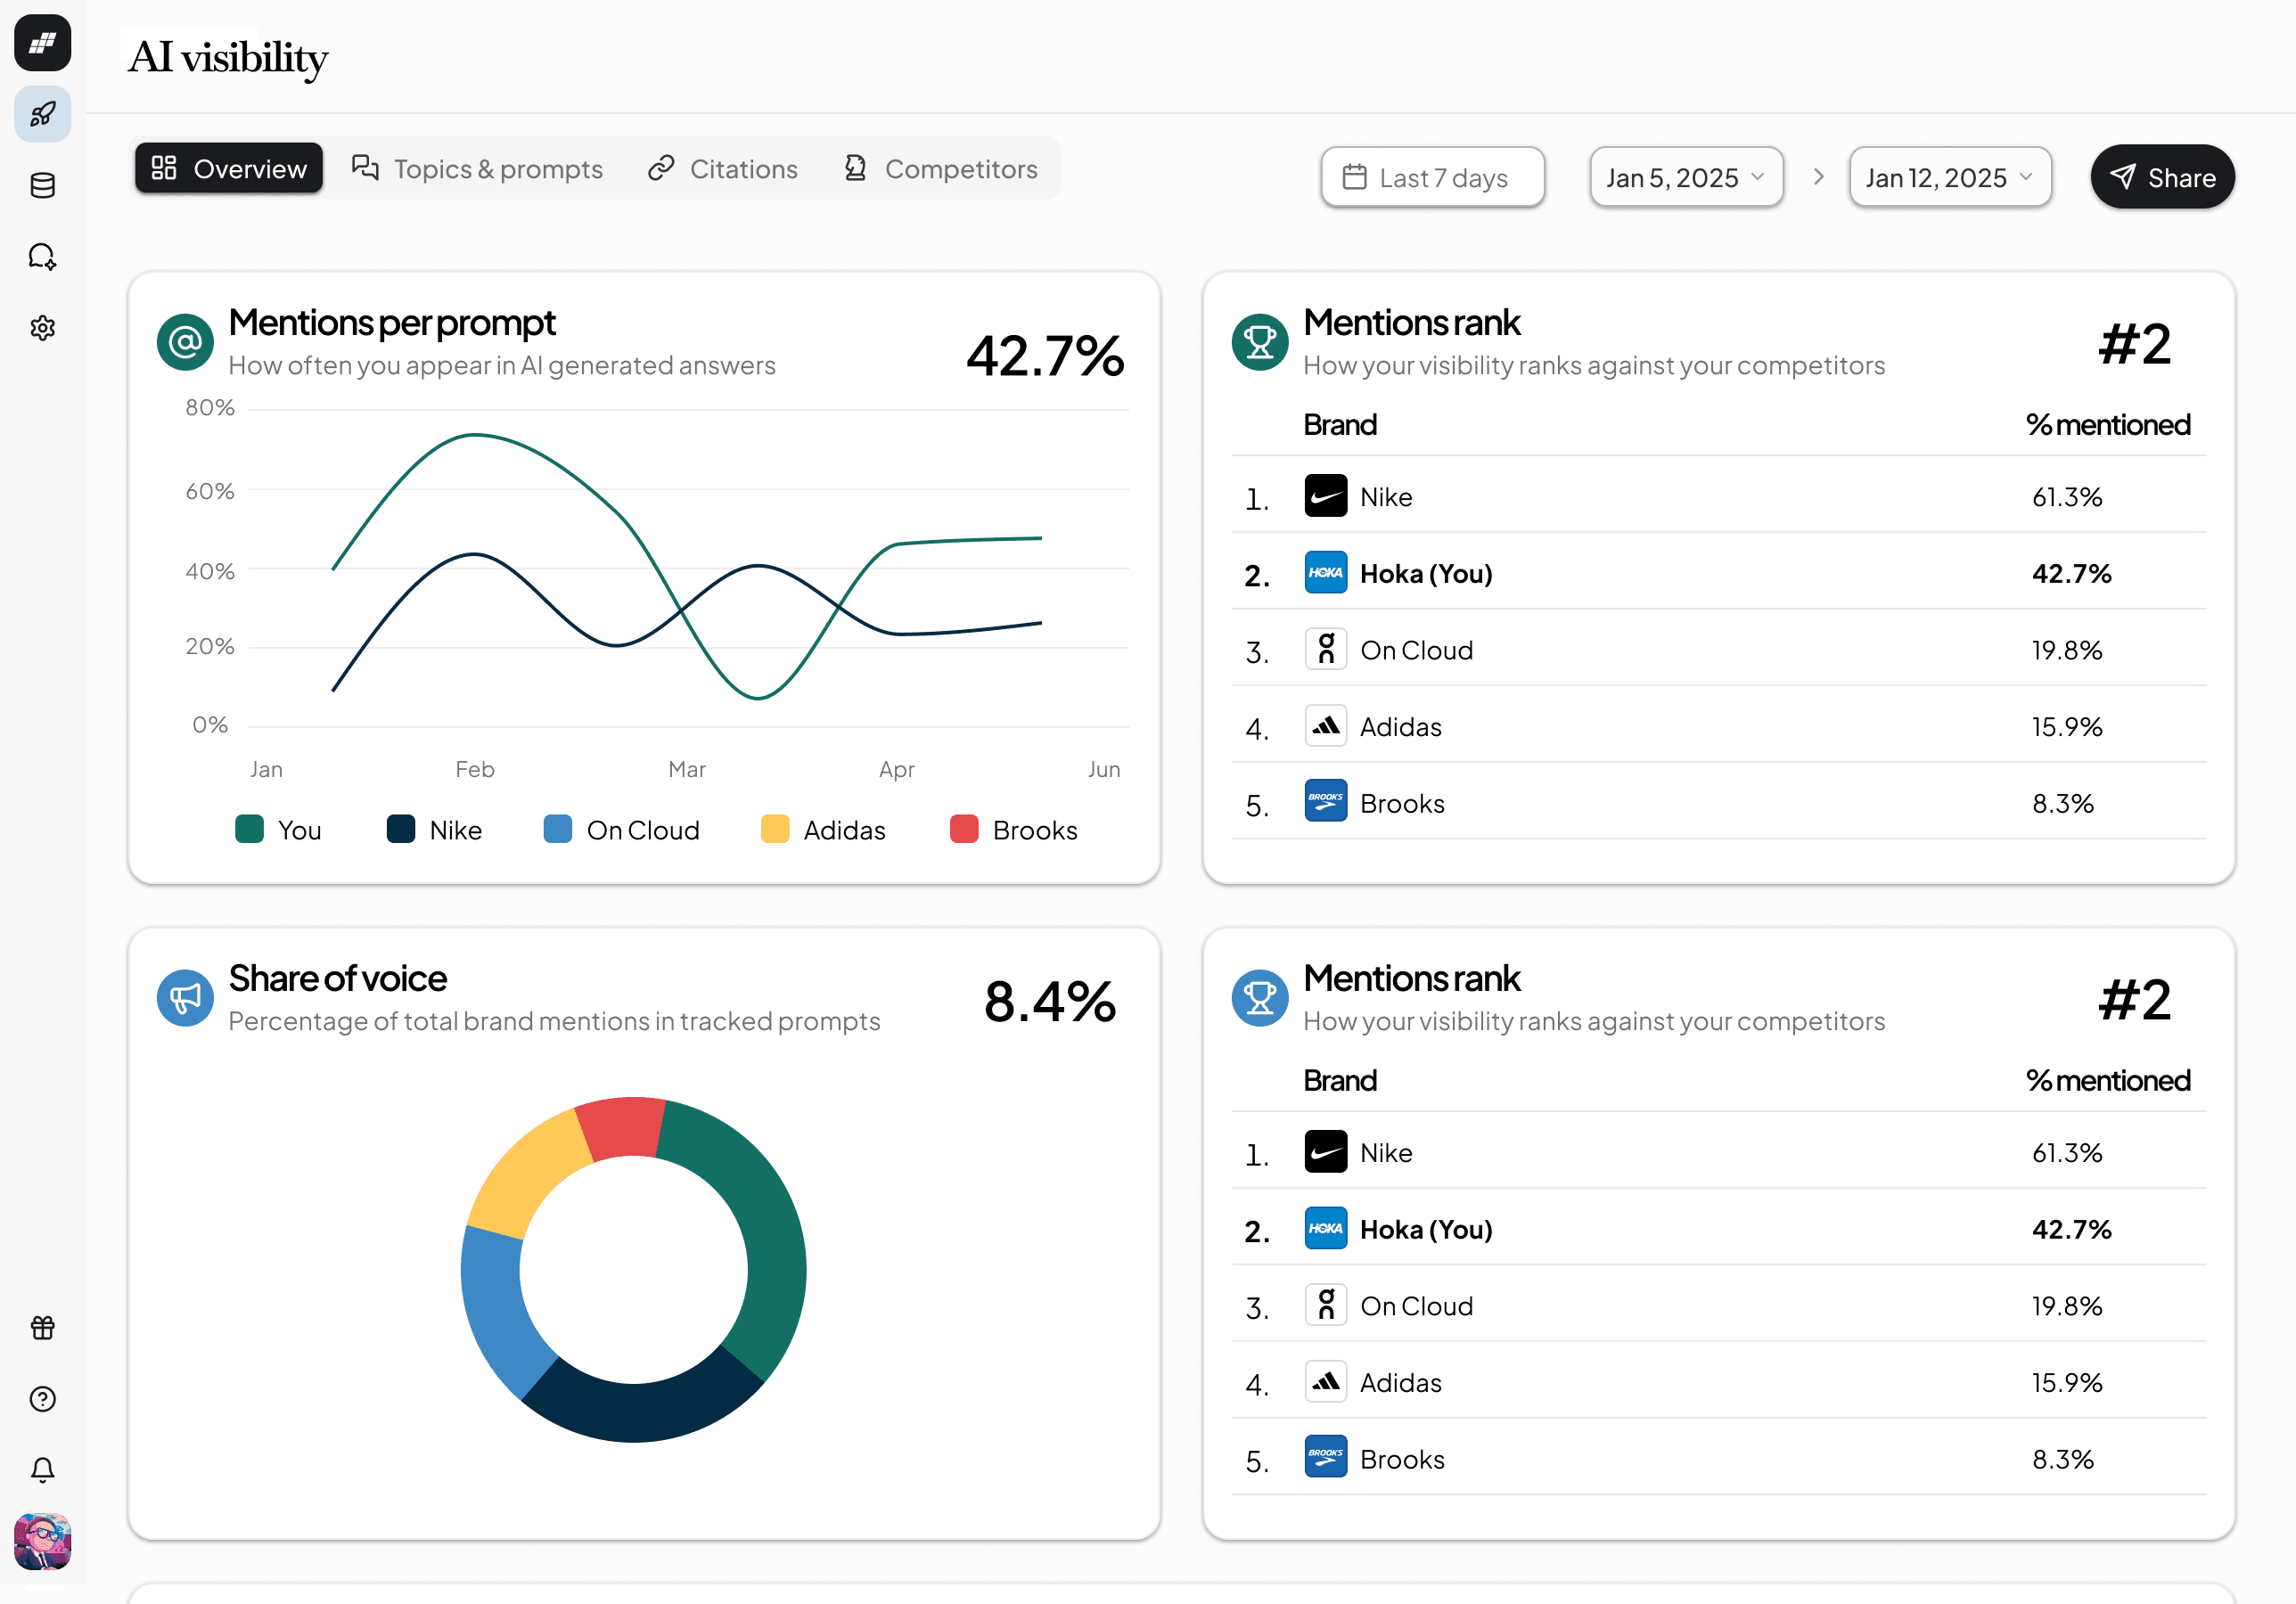This screenshot has width=2296, height=1604.
Task: Click Nike logo in top rank table
Action: (1325, 496)
